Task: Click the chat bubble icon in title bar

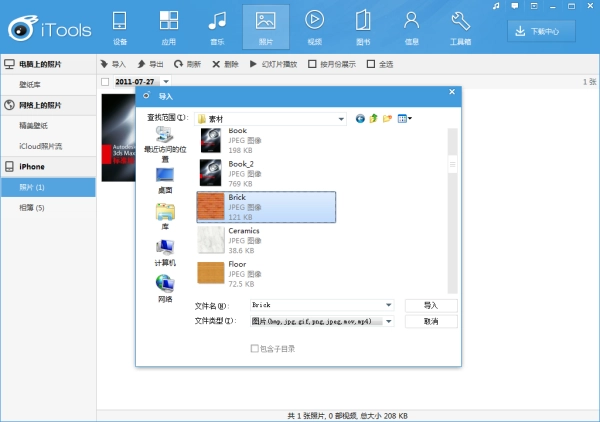Action: (515, 6)
